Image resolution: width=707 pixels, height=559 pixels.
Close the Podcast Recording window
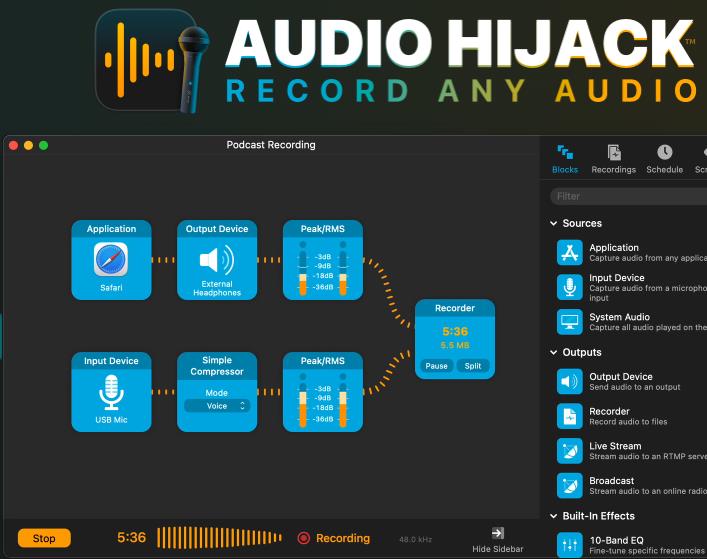click(x=14, y=145)
